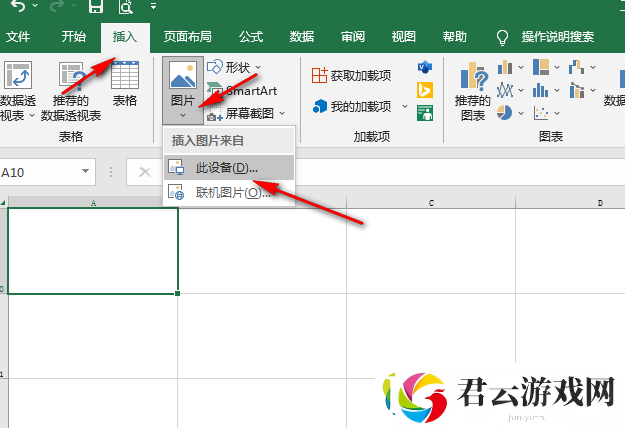Image resolution: width=625 pixels, height=428 pixels.
Task: Click the lightbulb Tell Me icon
Action: pos(502,37)
